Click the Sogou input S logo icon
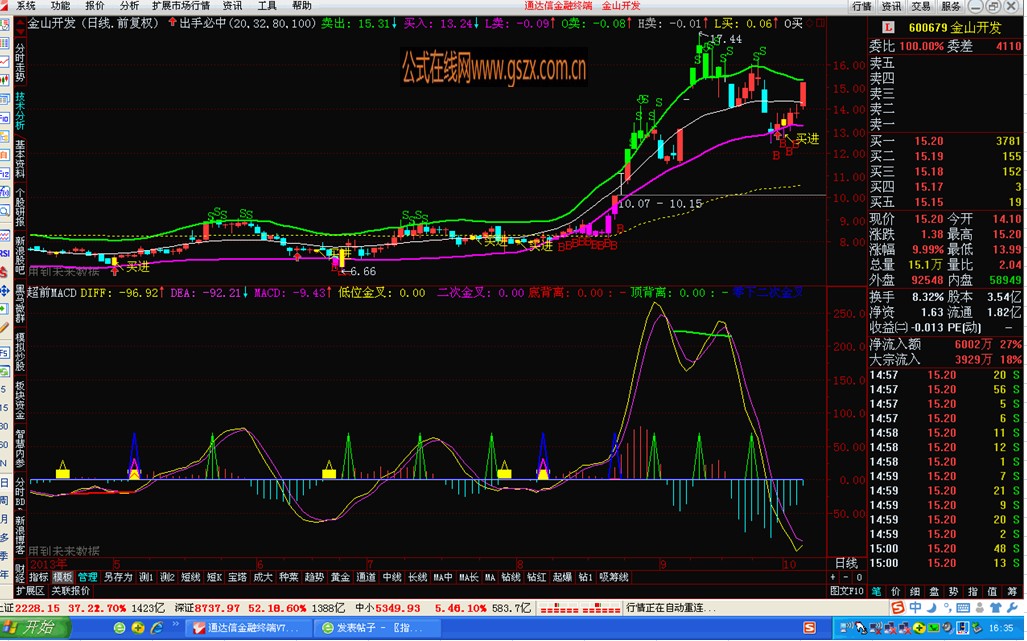The height and width of the screenshot is (641, 1027). 897,608
